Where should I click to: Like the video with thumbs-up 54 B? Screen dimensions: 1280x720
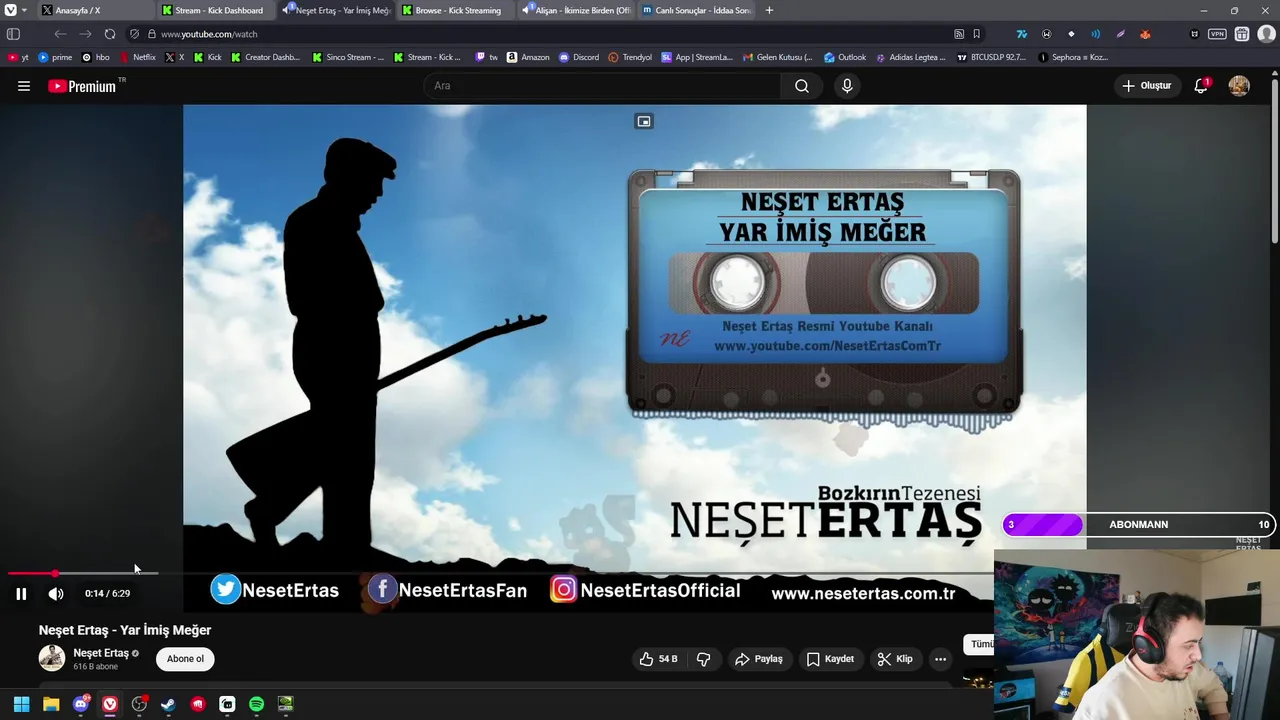[659, 659]
